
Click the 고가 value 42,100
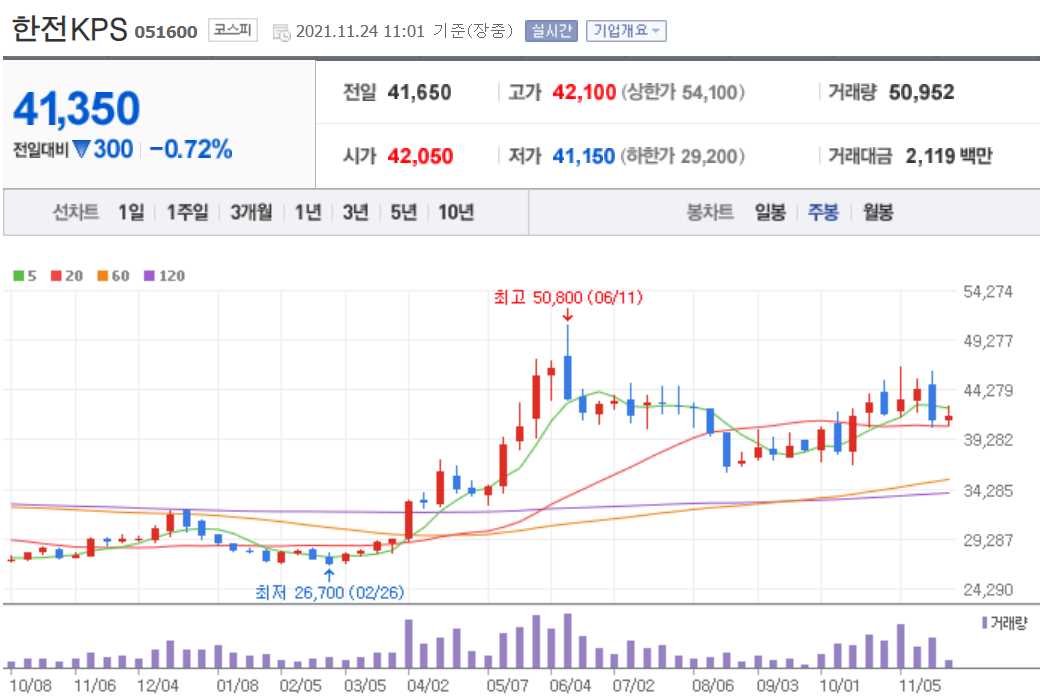tap(584, 92)
